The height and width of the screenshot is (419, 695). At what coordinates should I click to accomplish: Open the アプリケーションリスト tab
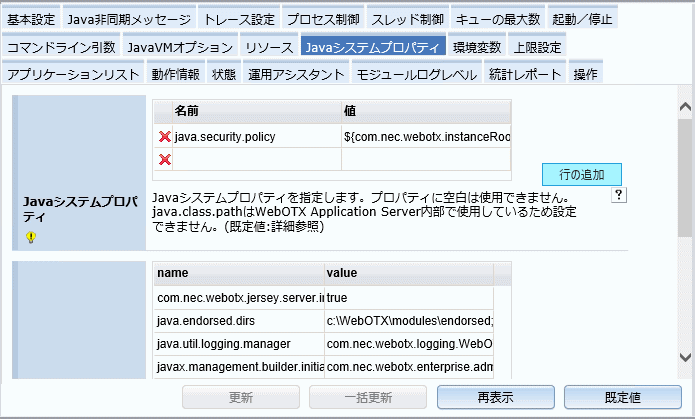point(73,74)
